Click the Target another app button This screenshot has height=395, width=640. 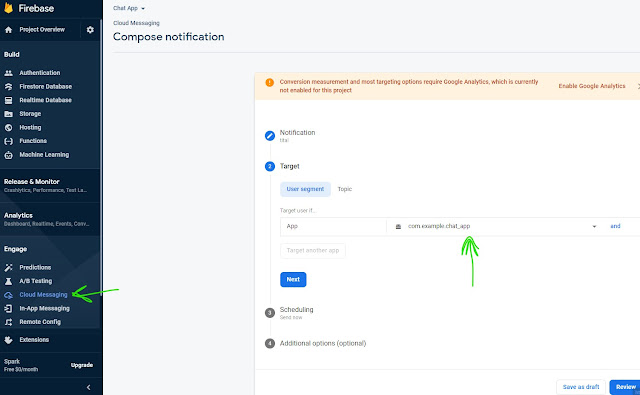click(313, 251)
